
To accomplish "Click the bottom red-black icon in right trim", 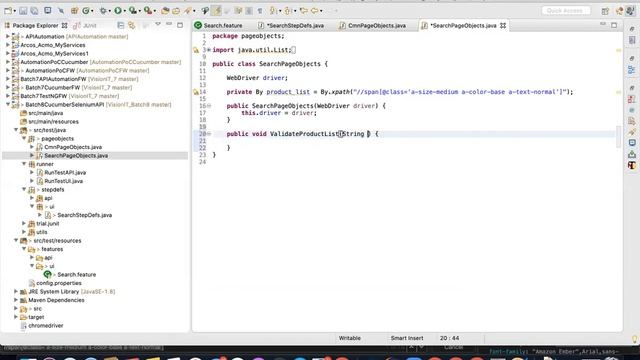I will [632, 165].
